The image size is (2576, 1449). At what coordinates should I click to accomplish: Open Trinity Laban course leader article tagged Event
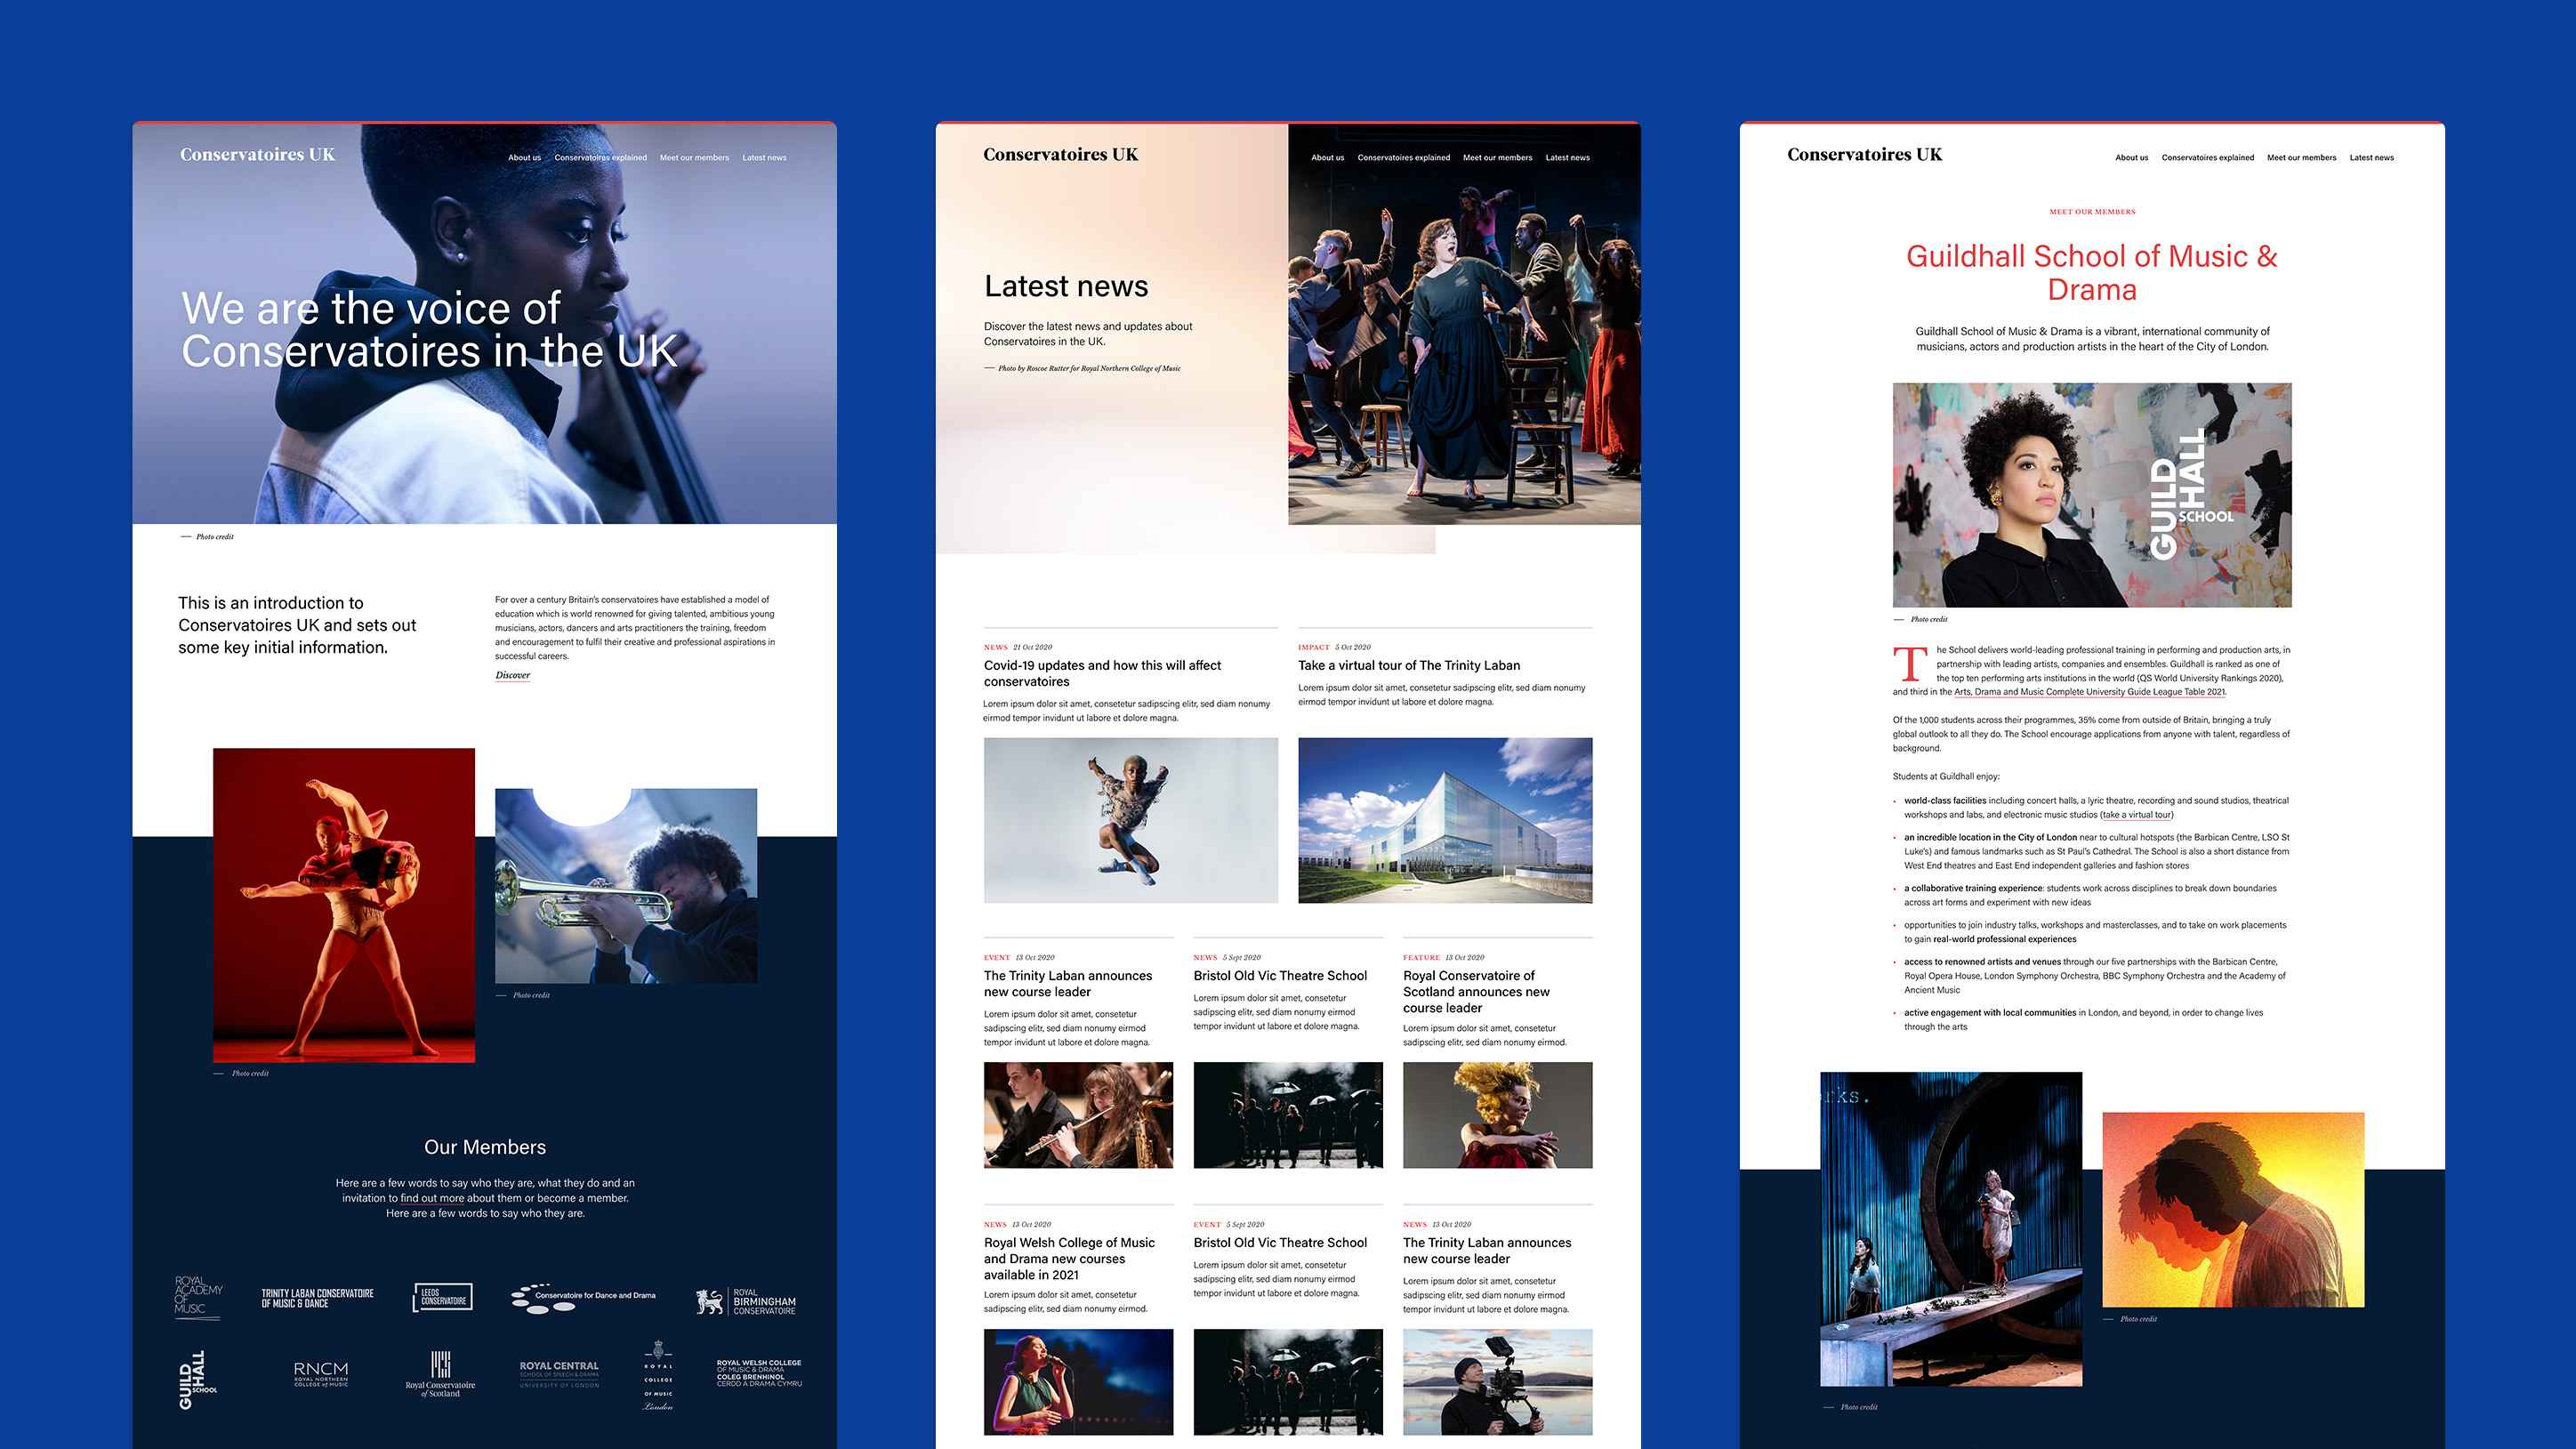1067,983
